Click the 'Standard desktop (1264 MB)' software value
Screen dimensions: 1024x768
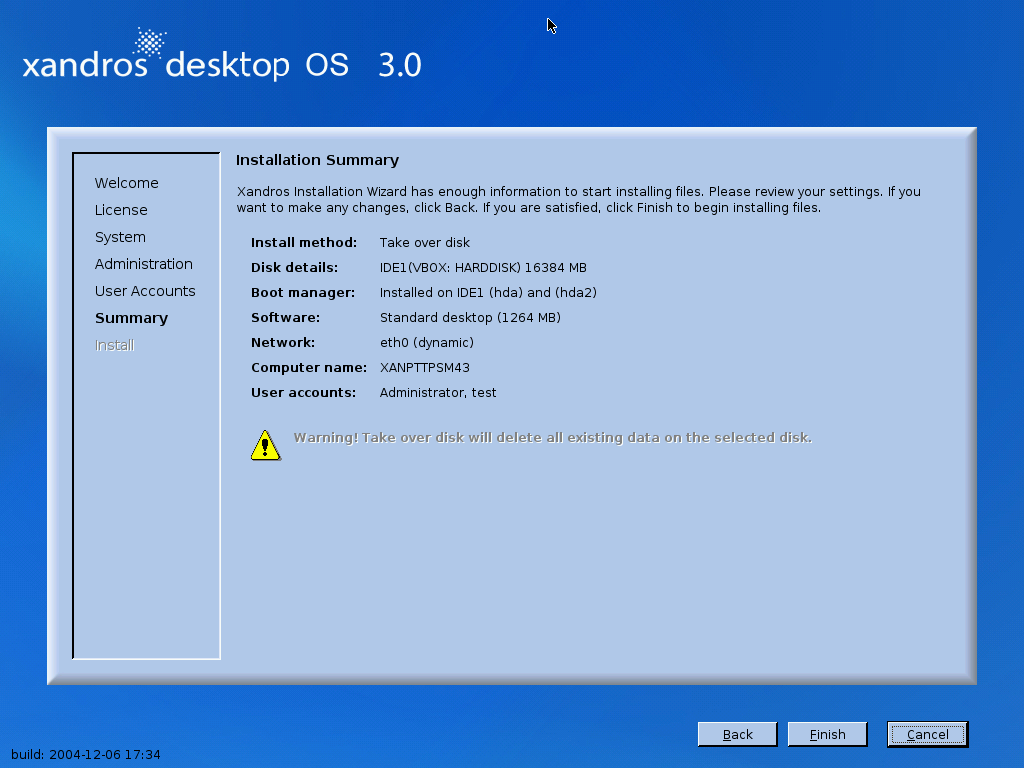(470, 317)
